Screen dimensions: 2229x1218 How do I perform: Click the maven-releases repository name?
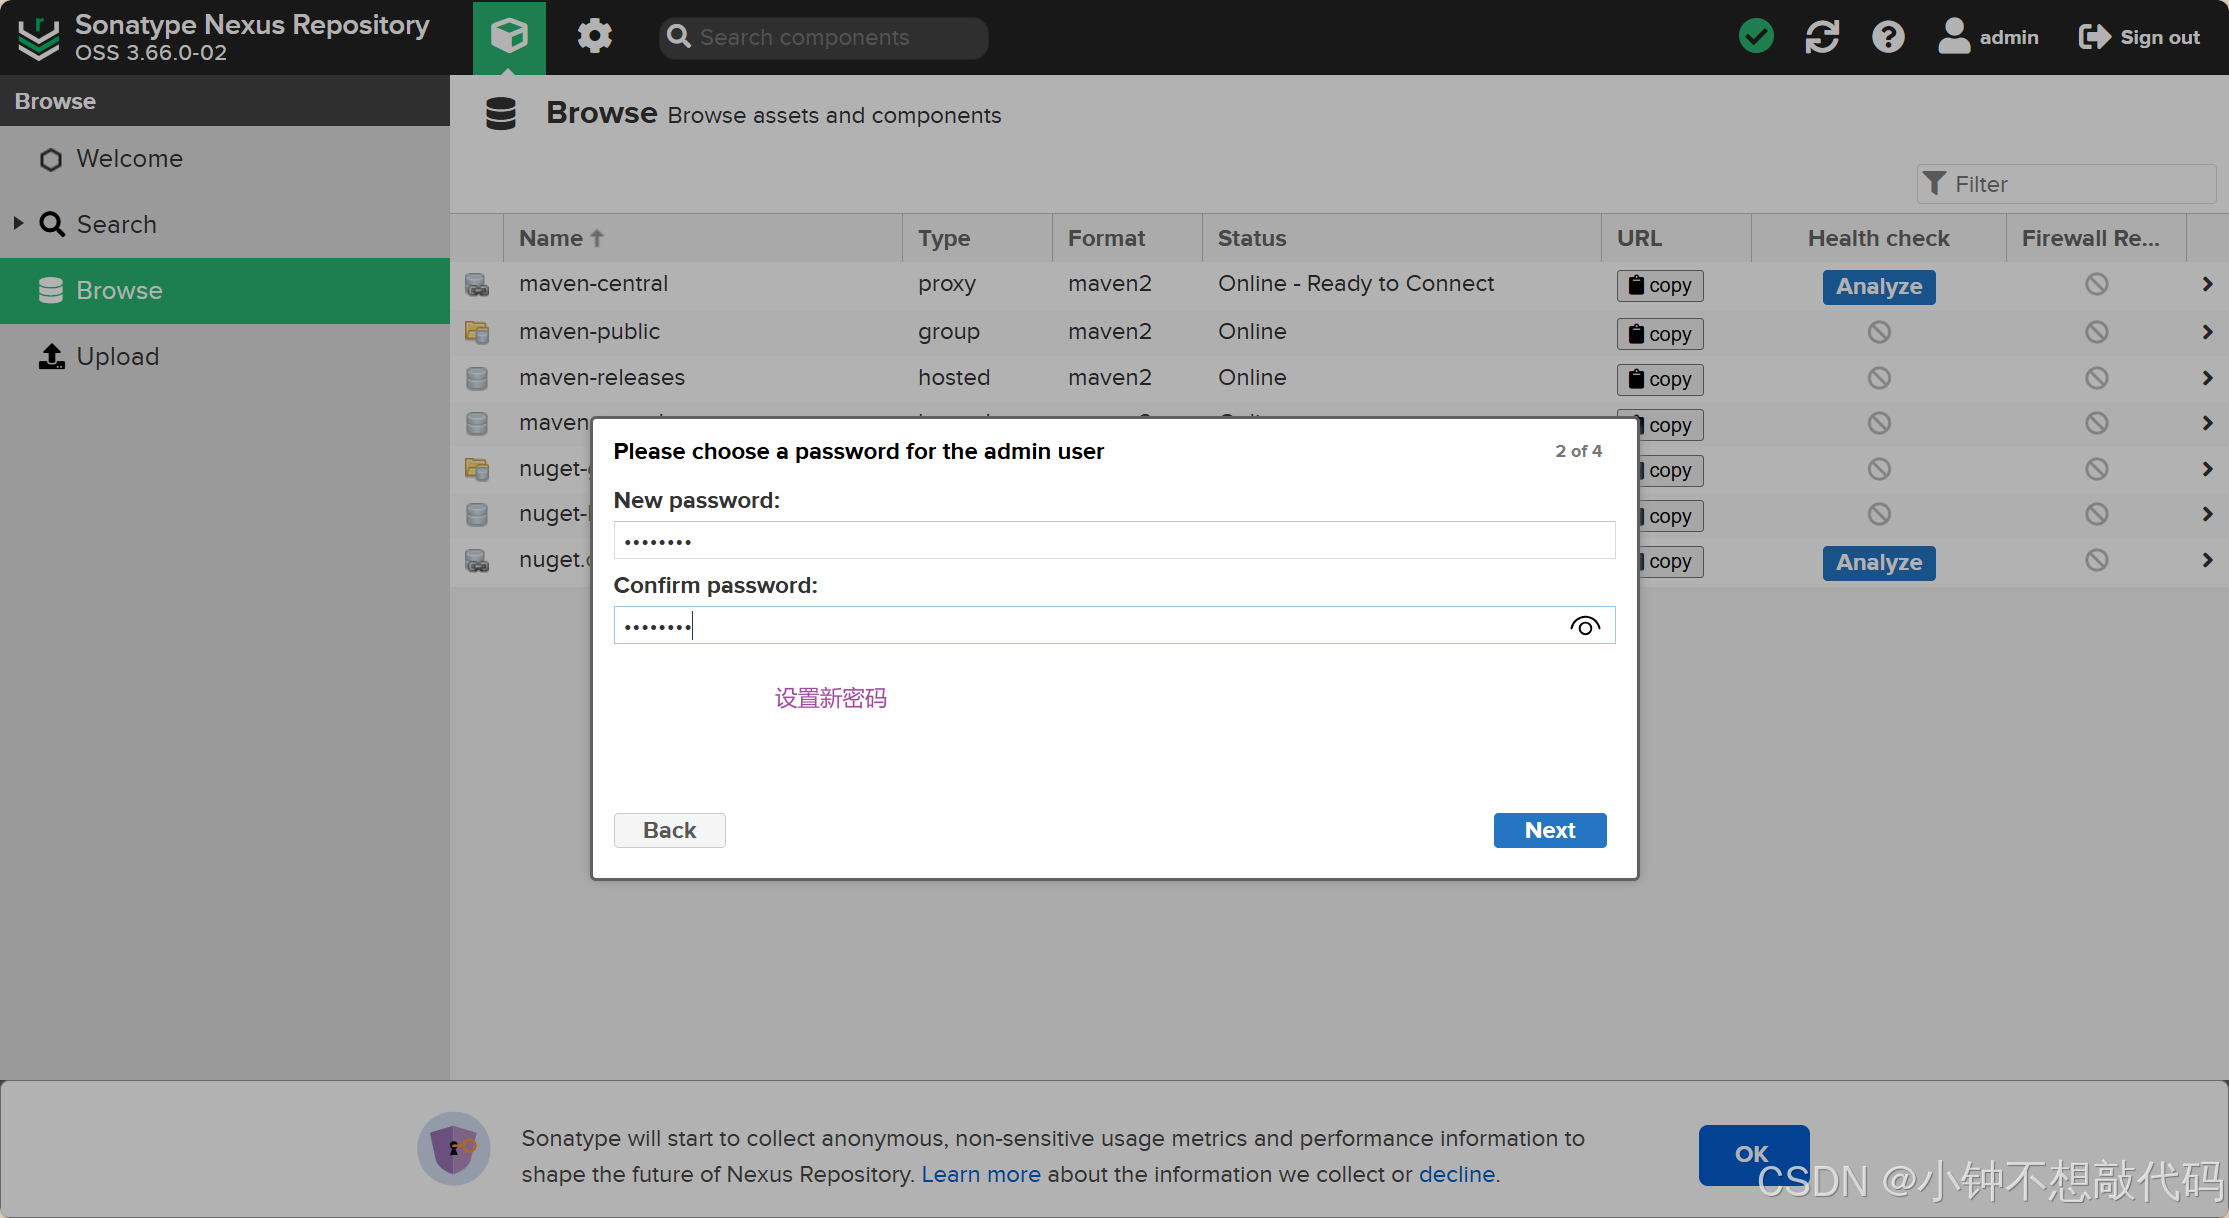tap(602, 378)
